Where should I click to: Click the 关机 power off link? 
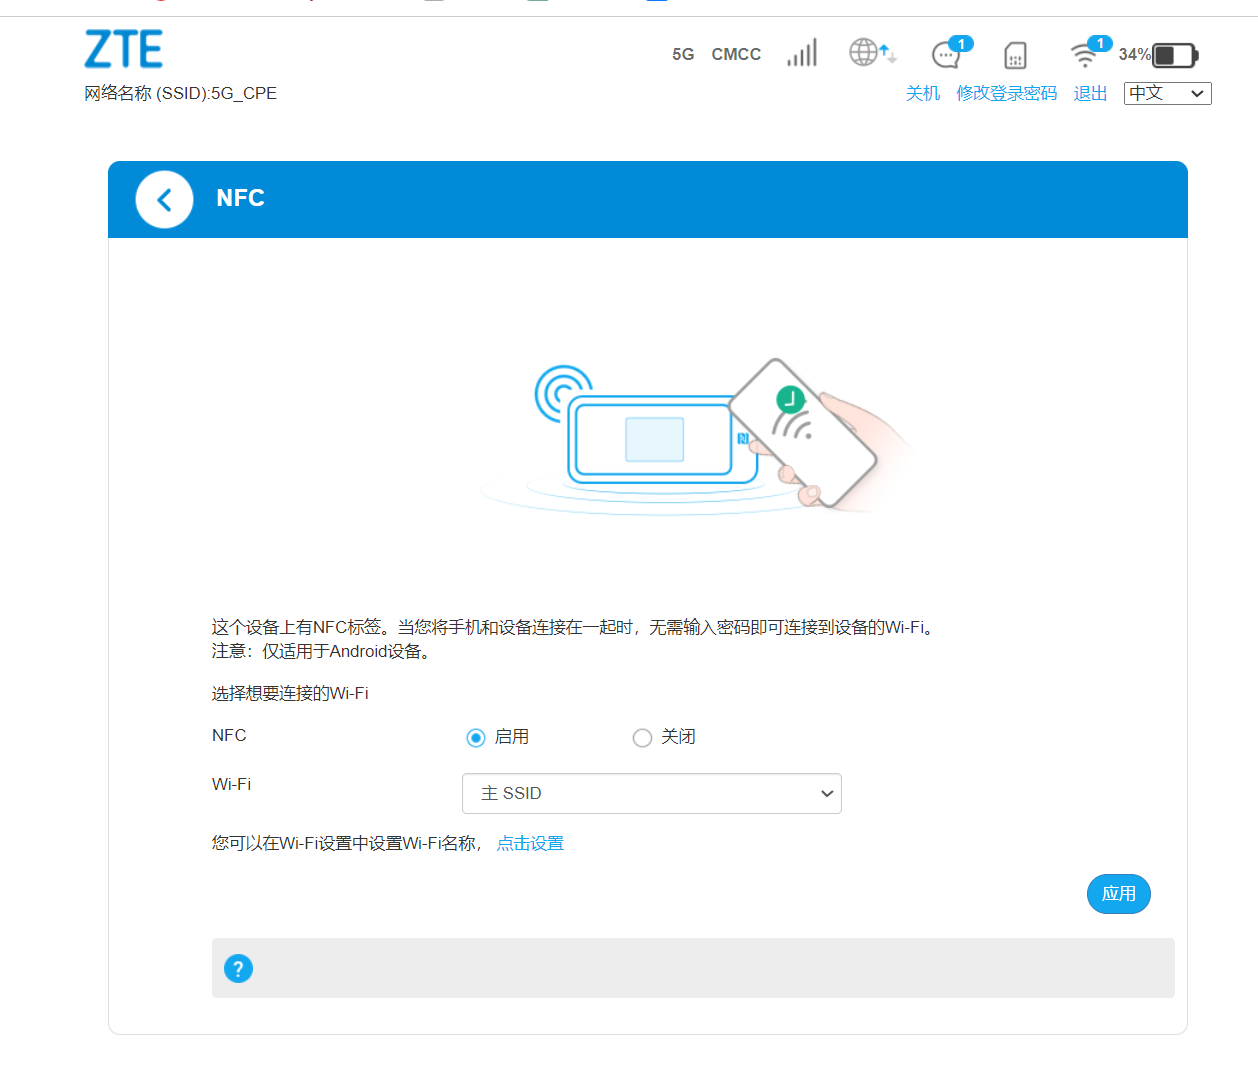(x=922, y=93)
